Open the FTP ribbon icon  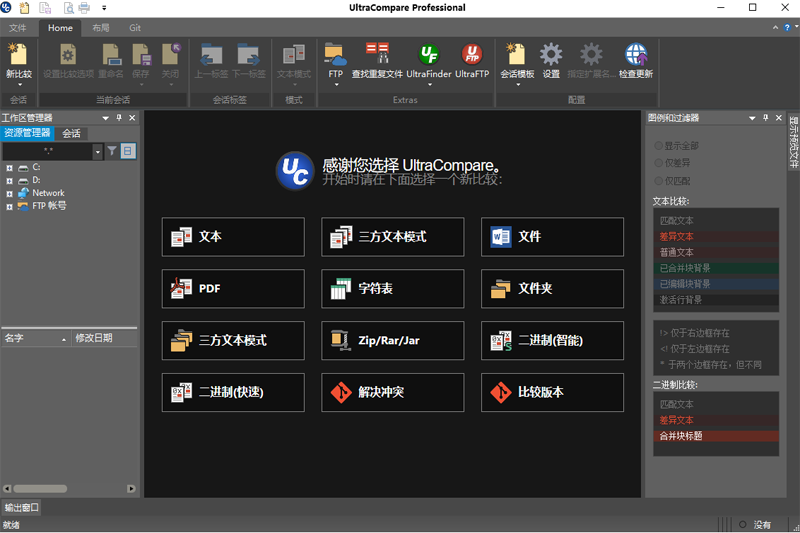(335, 55)
